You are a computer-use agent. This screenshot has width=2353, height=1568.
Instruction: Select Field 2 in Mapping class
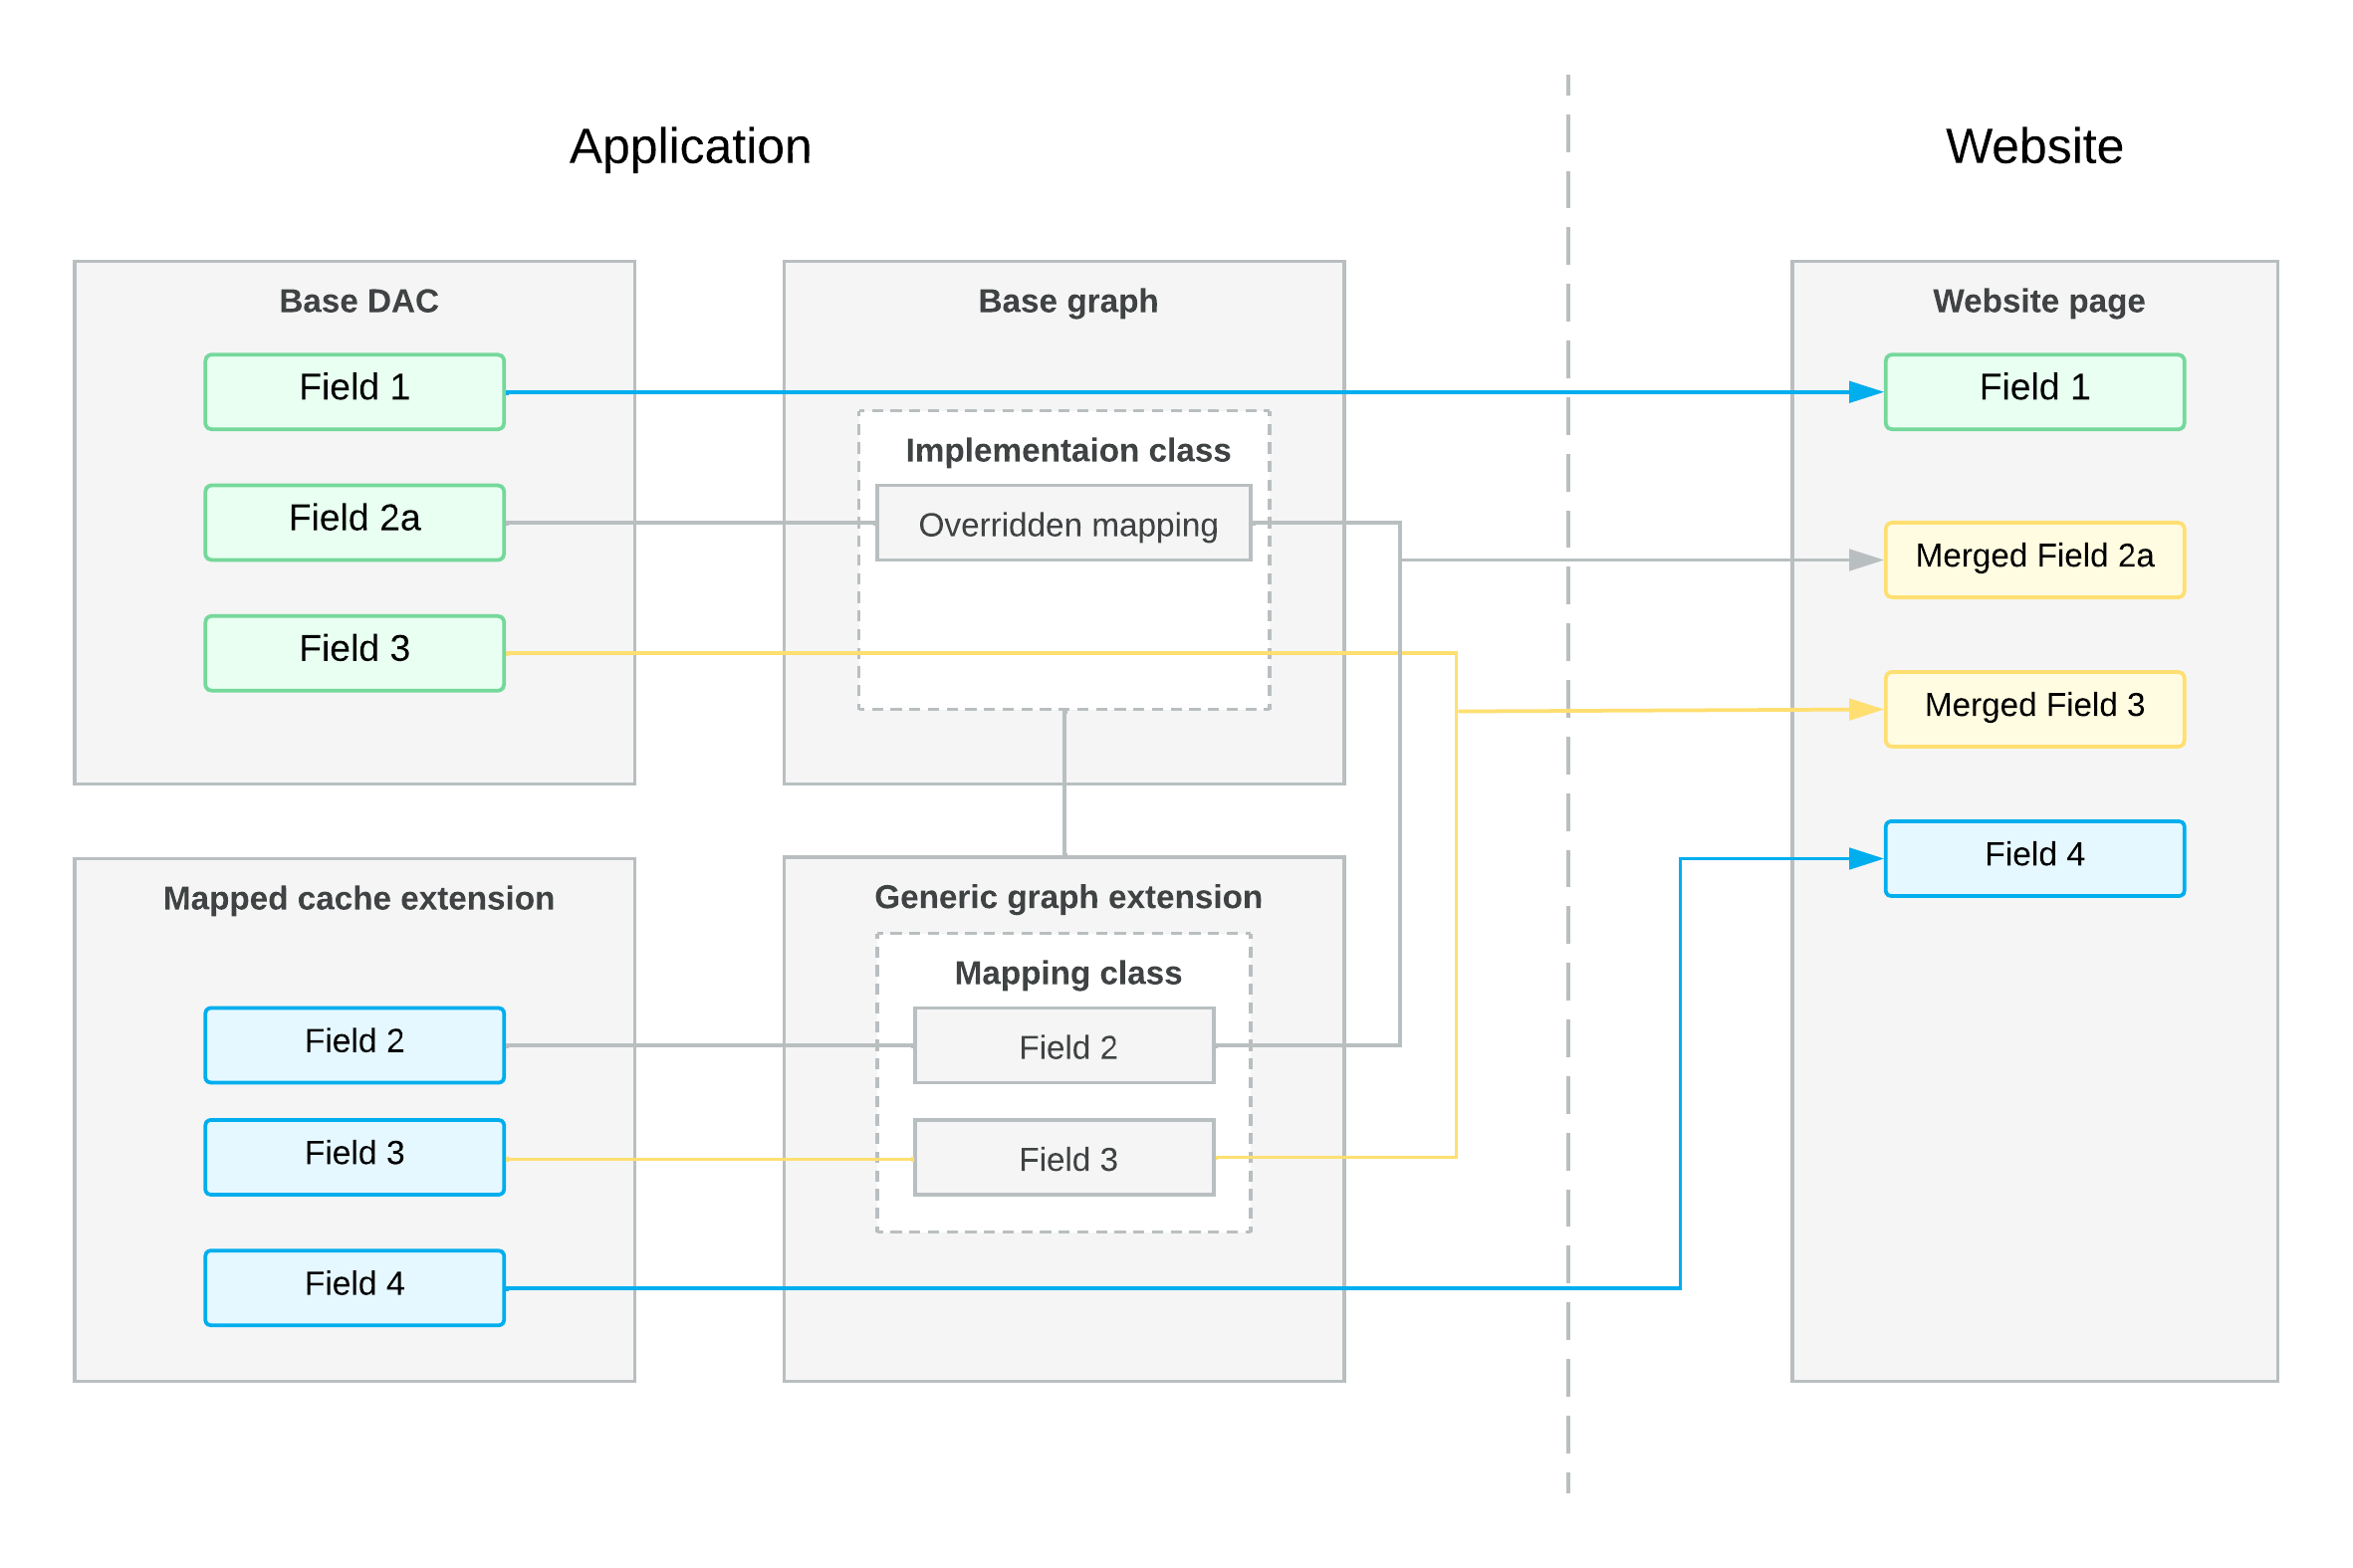point(1063,1045)
